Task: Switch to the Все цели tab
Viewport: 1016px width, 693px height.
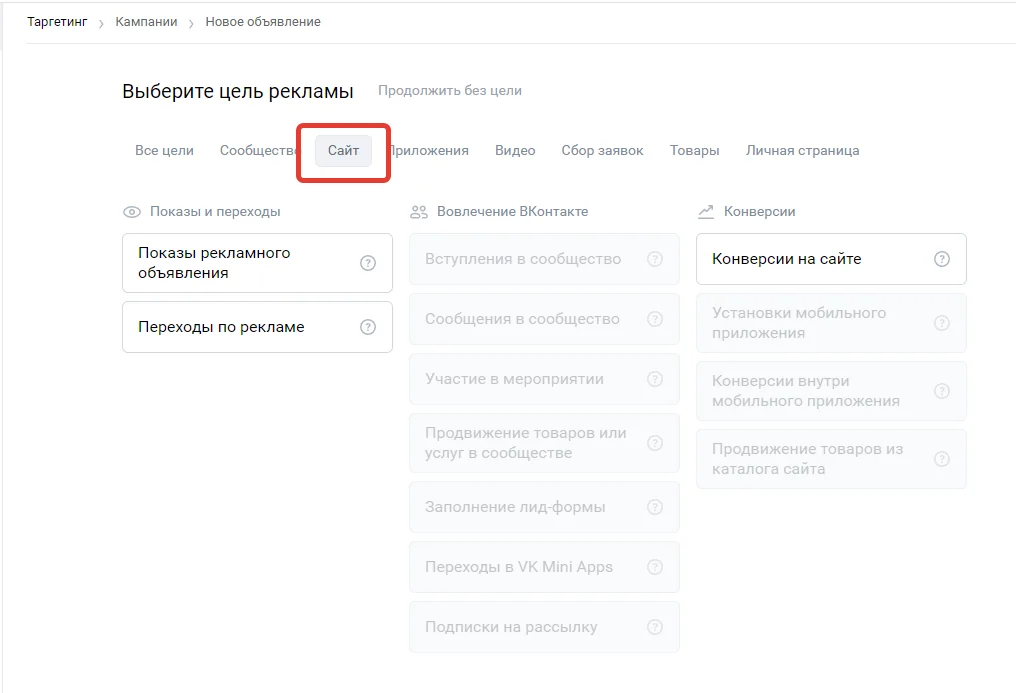Action: click(x=165, y=150)
